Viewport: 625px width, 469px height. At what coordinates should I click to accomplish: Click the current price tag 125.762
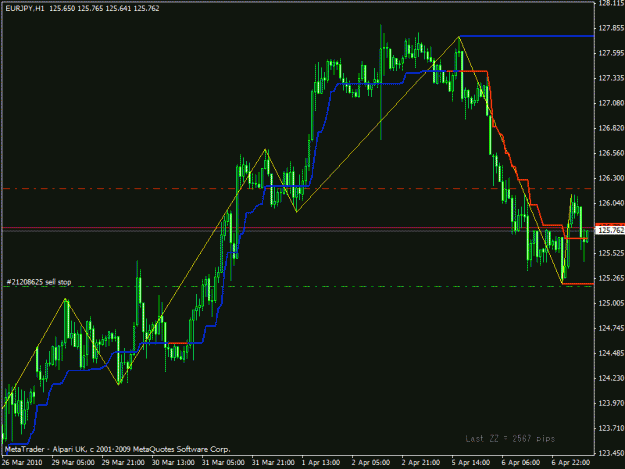click(x=611, y=230)
